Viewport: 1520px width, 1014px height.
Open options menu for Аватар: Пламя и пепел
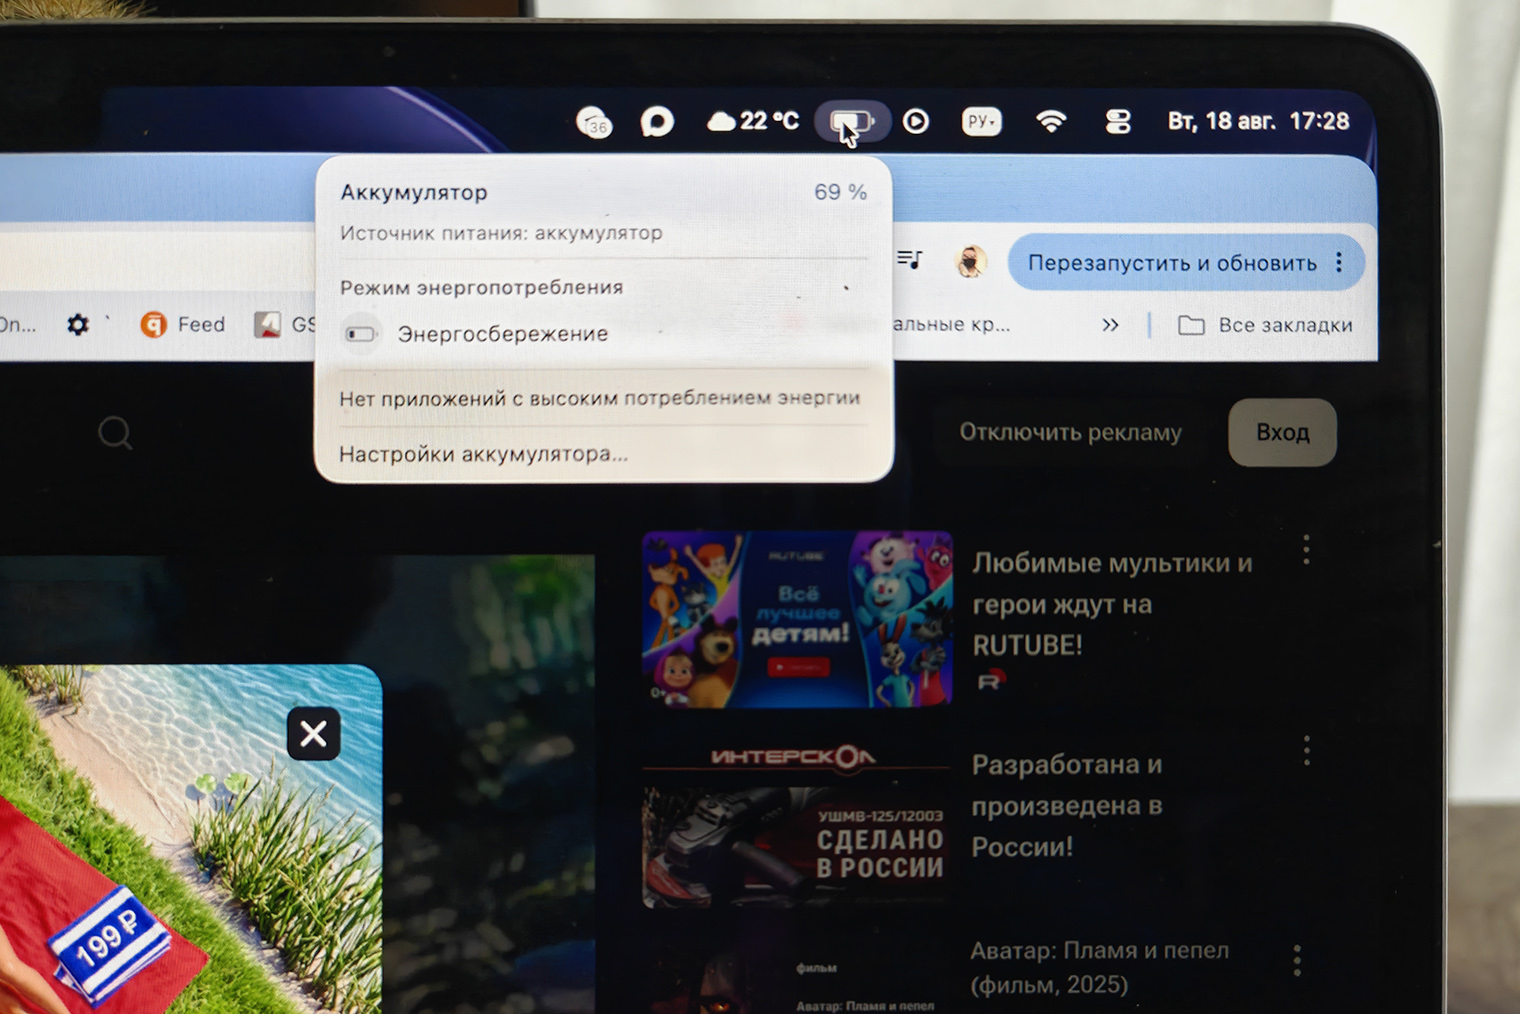coord(1297,960)
